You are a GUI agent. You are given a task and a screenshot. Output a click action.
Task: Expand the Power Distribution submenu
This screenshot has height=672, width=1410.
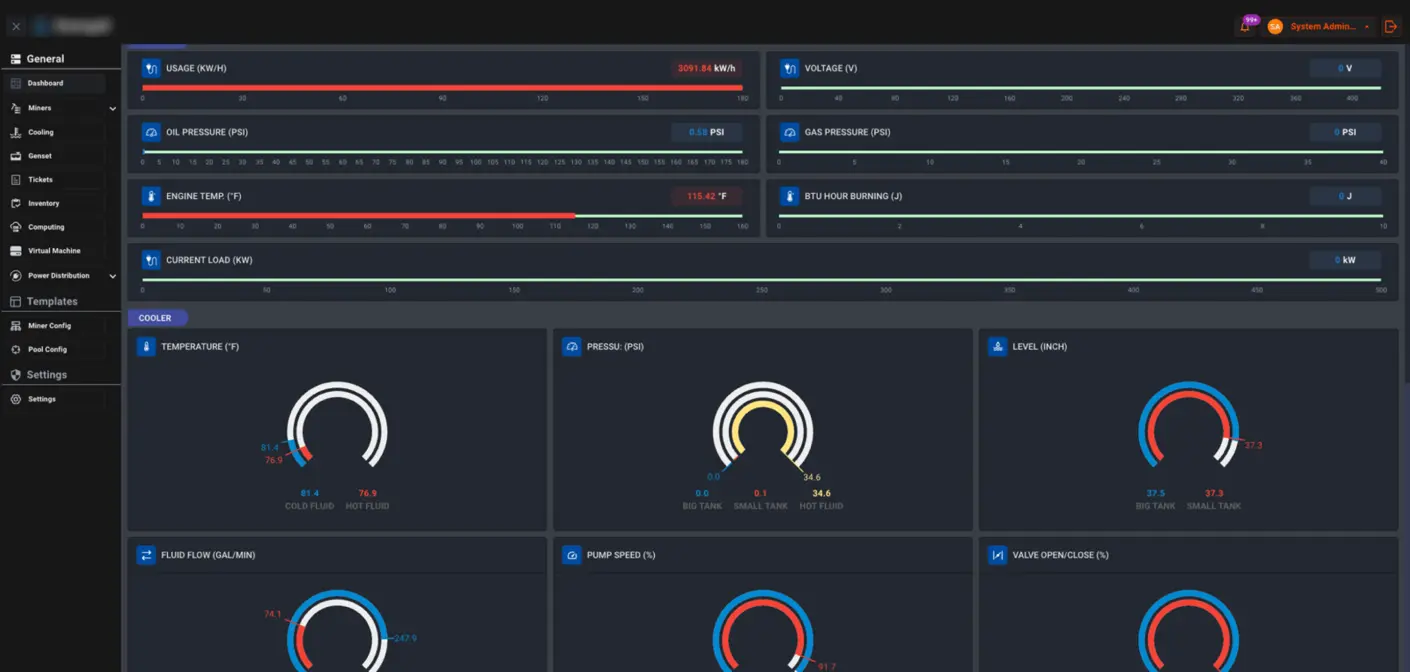tap(112, 276)
